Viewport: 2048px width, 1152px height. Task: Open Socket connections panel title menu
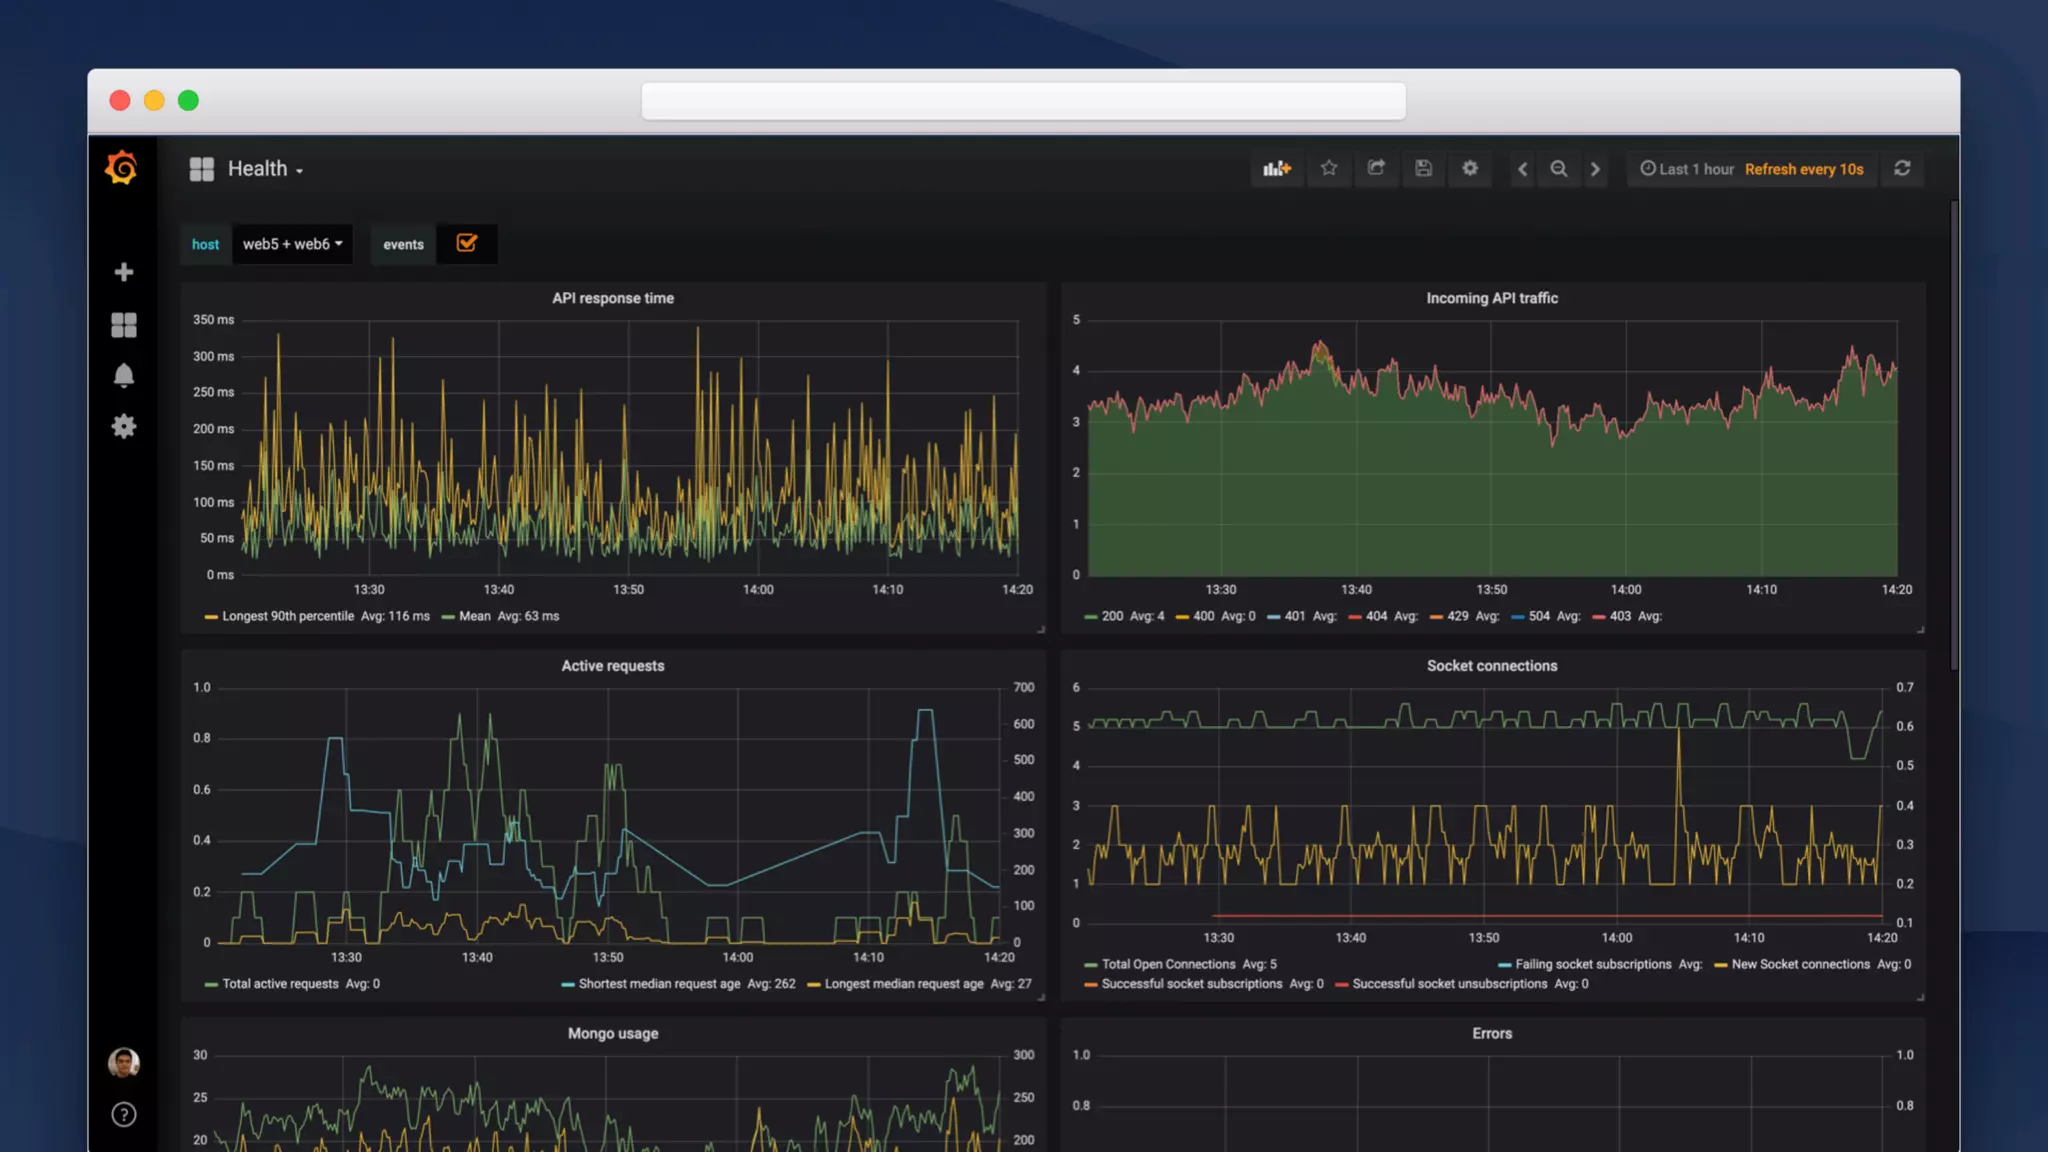pyautogui.click(x=1492, y=666)
